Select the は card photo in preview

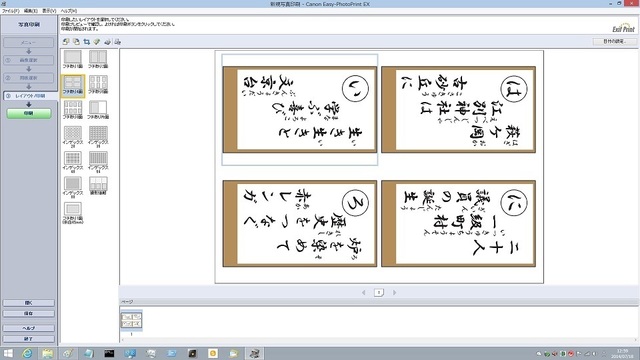(x=458, y=110)
